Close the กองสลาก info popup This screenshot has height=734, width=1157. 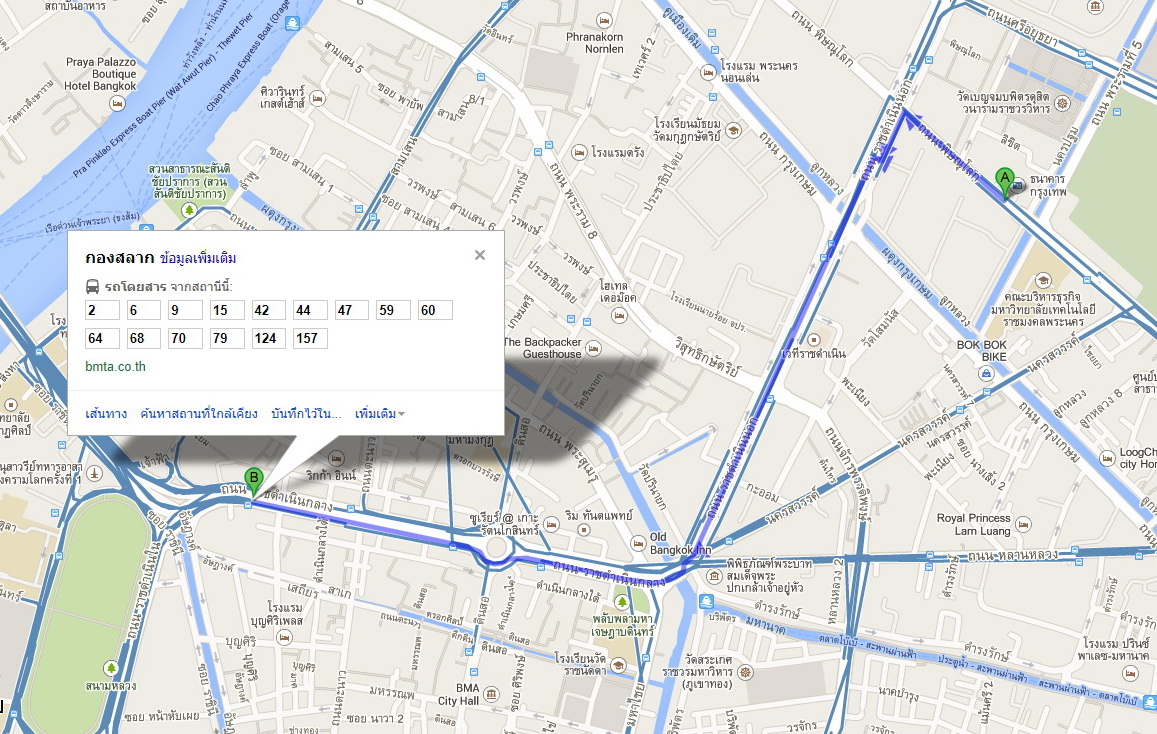[x=480, y=255]
